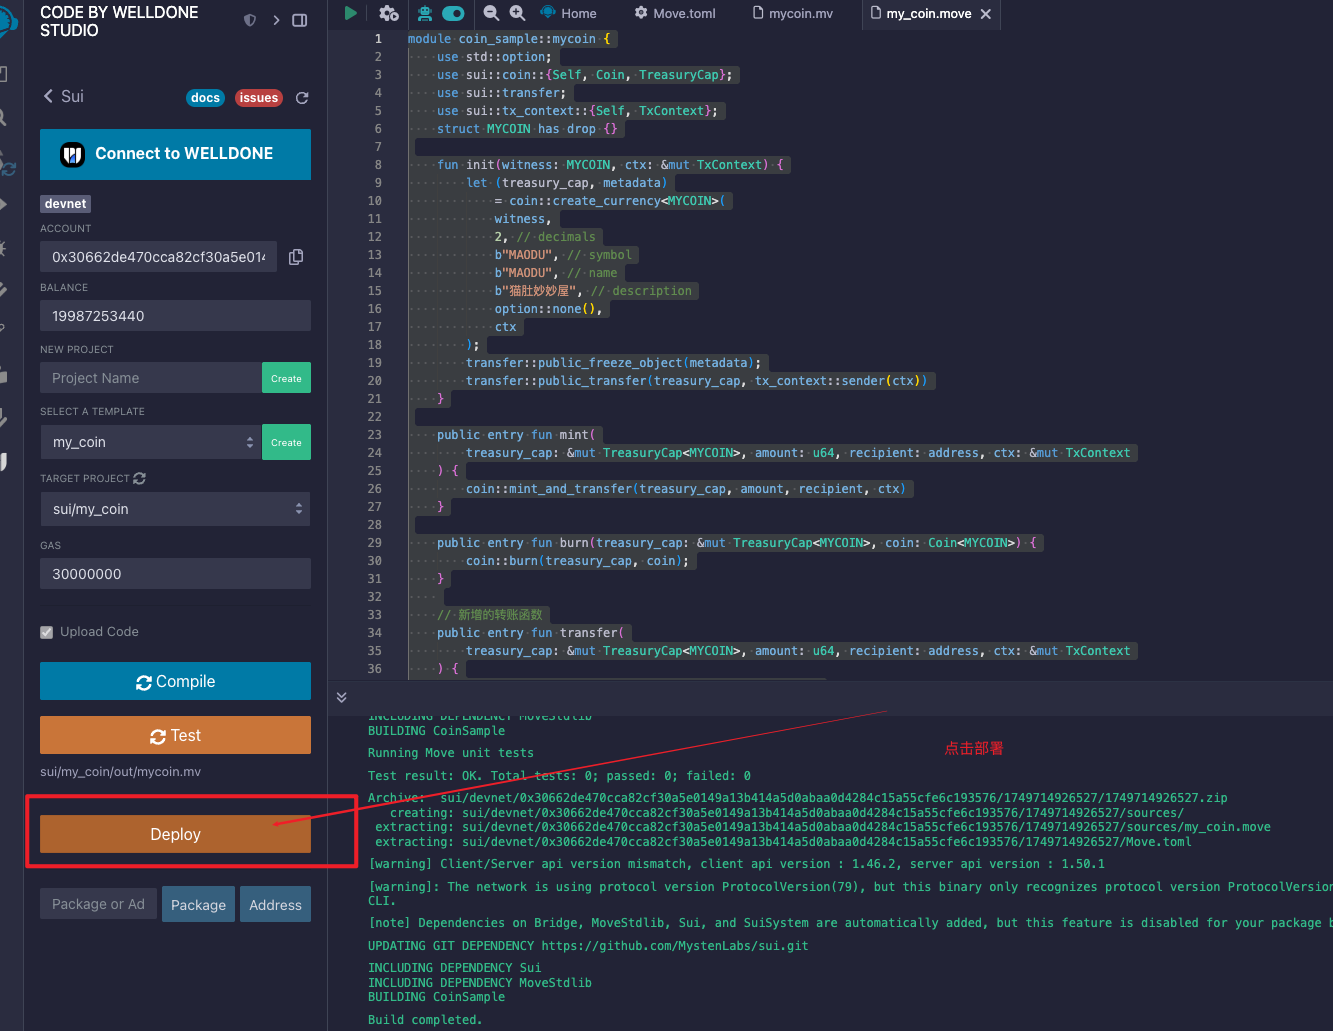Screen dimensions: 1333x1031
Task: Click the 'option::none(),' code line
Action: [x=548, y=309]
